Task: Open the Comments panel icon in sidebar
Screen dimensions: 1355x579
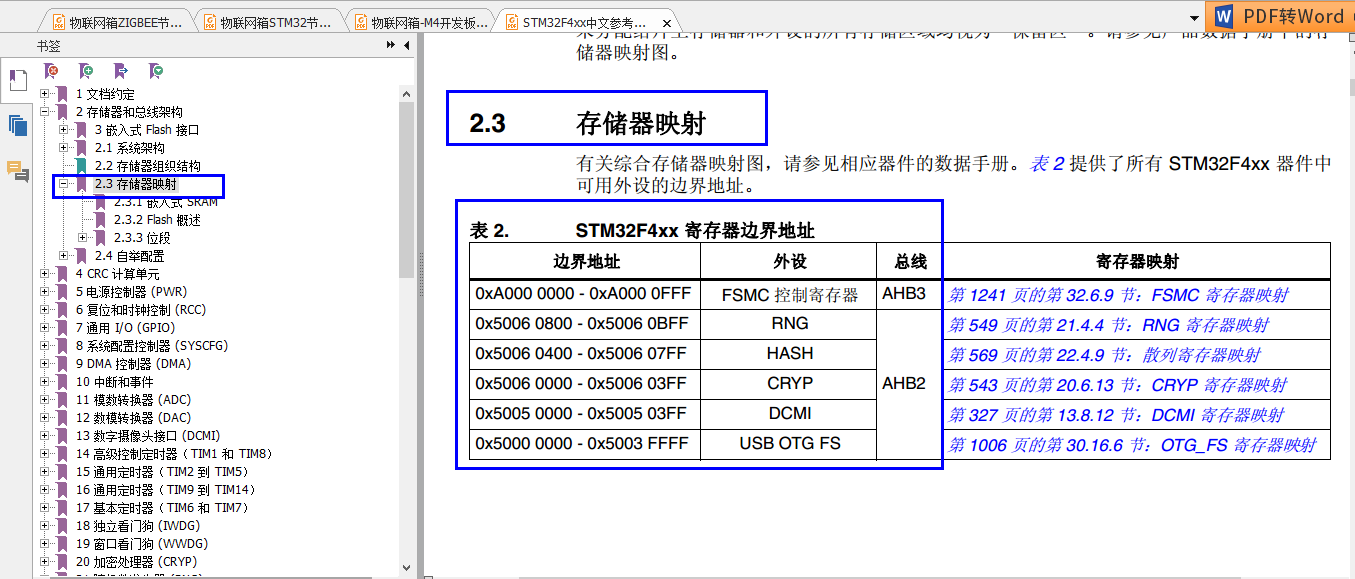Action: [17, 171]
